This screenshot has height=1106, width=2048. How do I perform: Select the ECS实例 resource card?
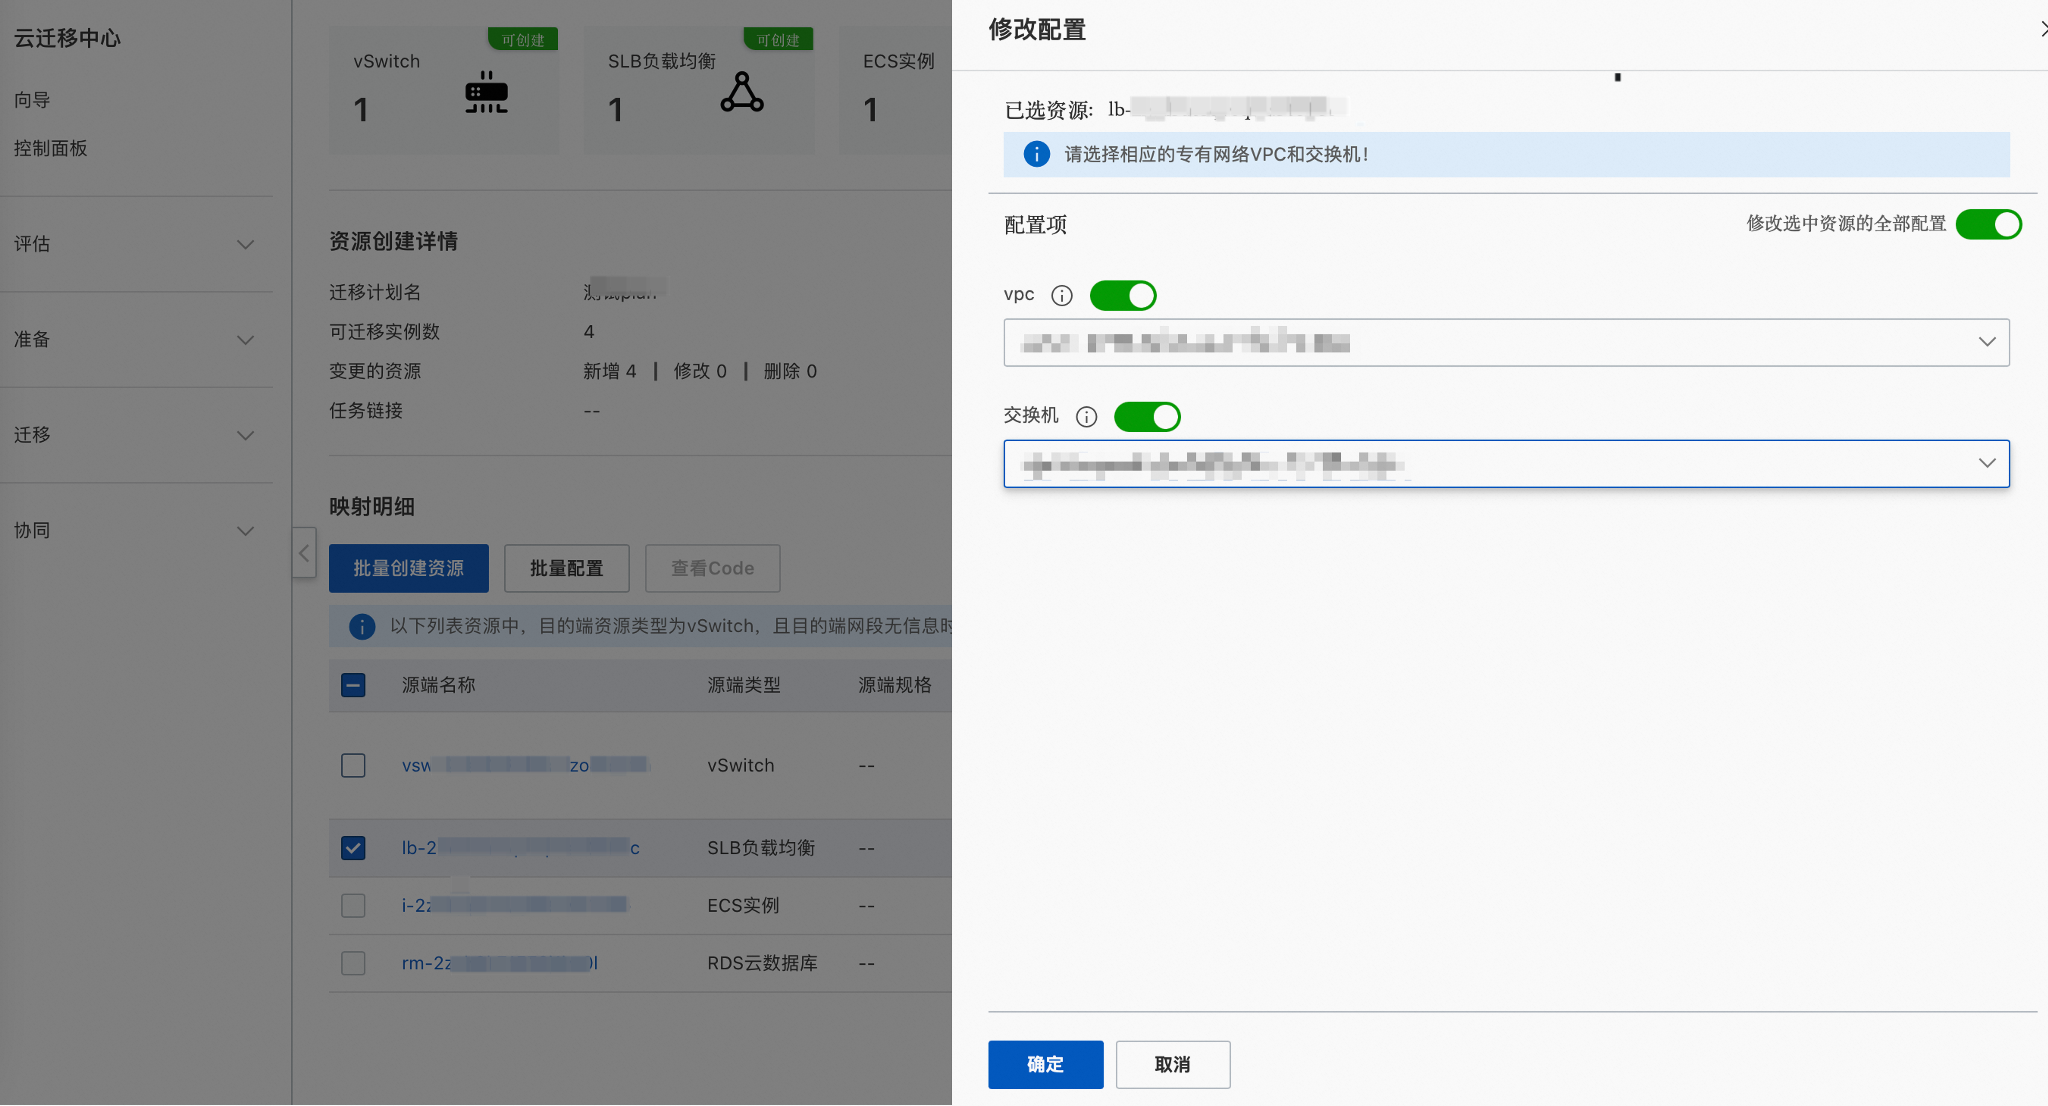tap(895, 90)
